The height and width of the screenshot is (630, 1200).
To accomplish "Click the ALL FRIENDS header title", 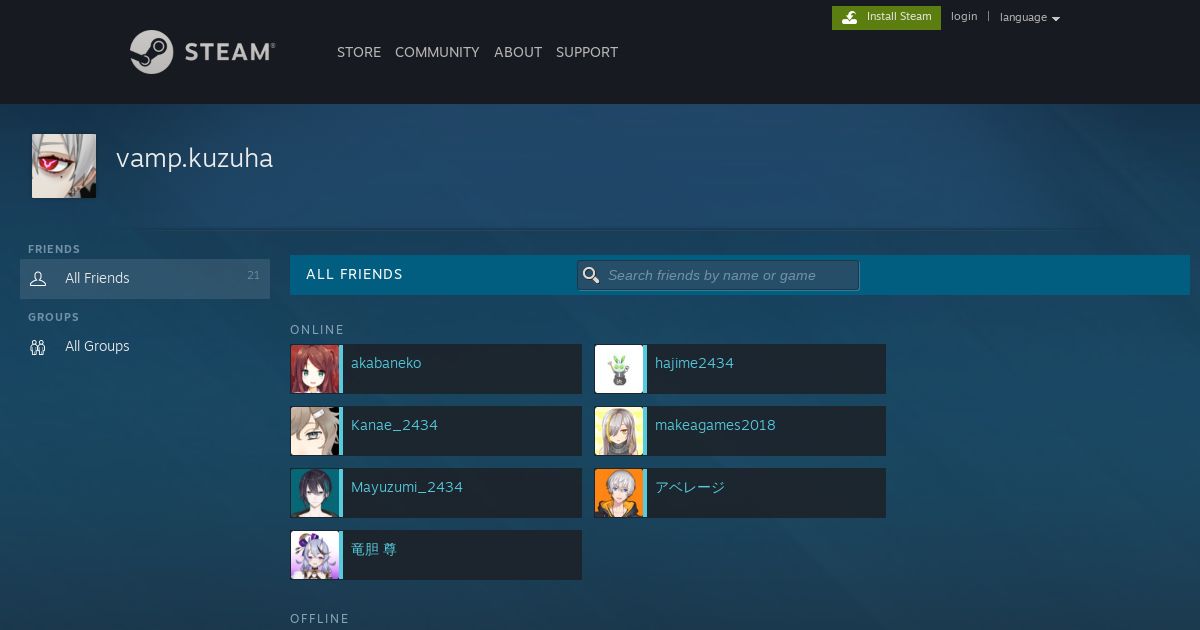I will pyautogui.click(x=354, y=275).
